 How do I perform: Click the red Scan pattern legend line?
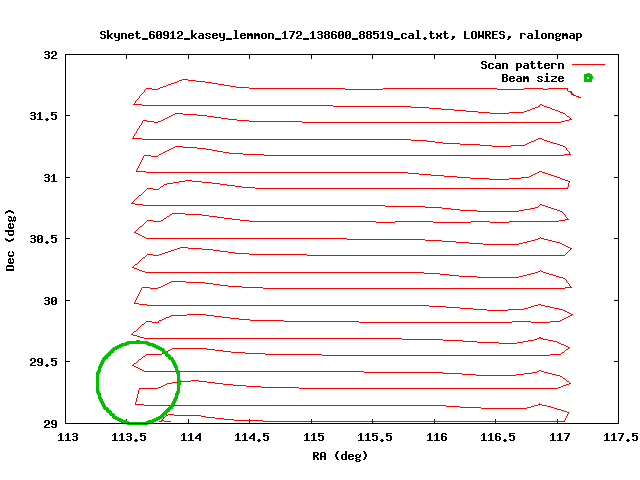pyautogui.click(x=588, y=64)
